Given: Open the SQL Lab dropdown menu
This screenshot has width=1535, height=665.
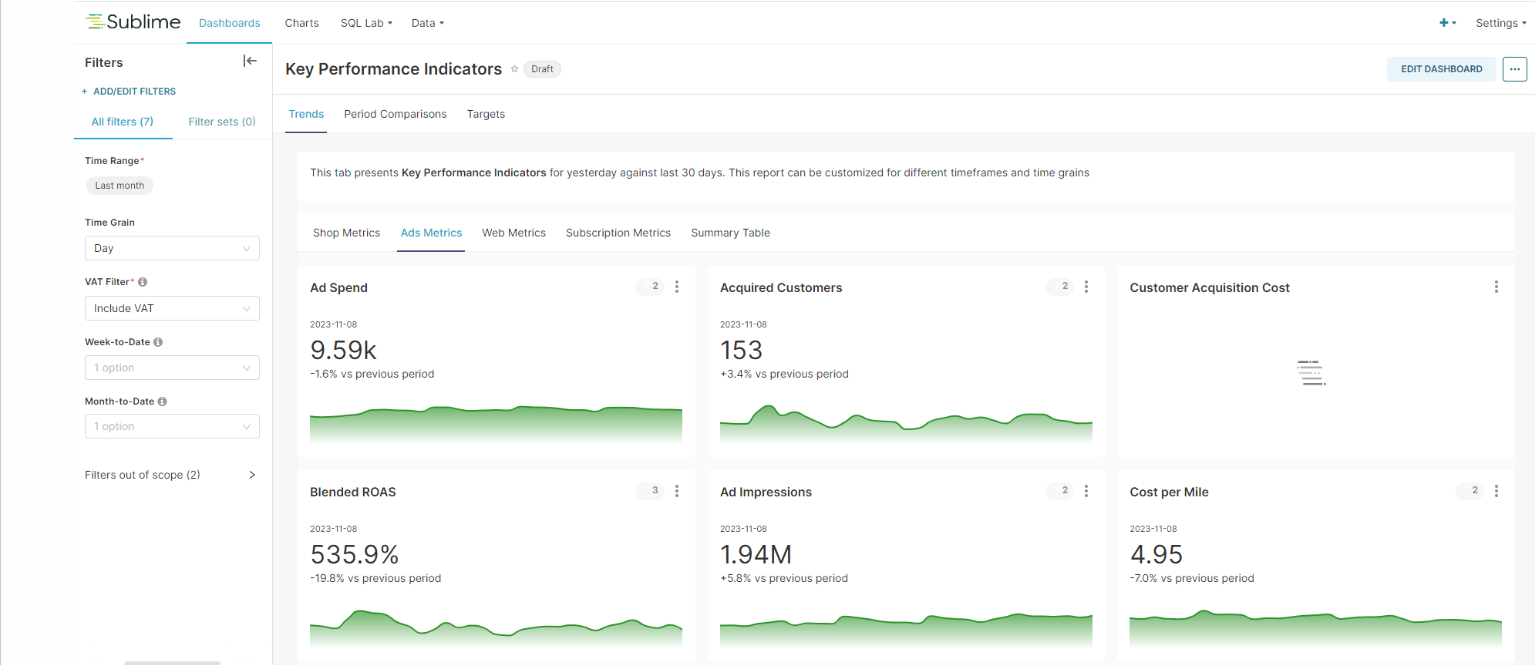Looking at the screenshot, I should pos(366,23).
